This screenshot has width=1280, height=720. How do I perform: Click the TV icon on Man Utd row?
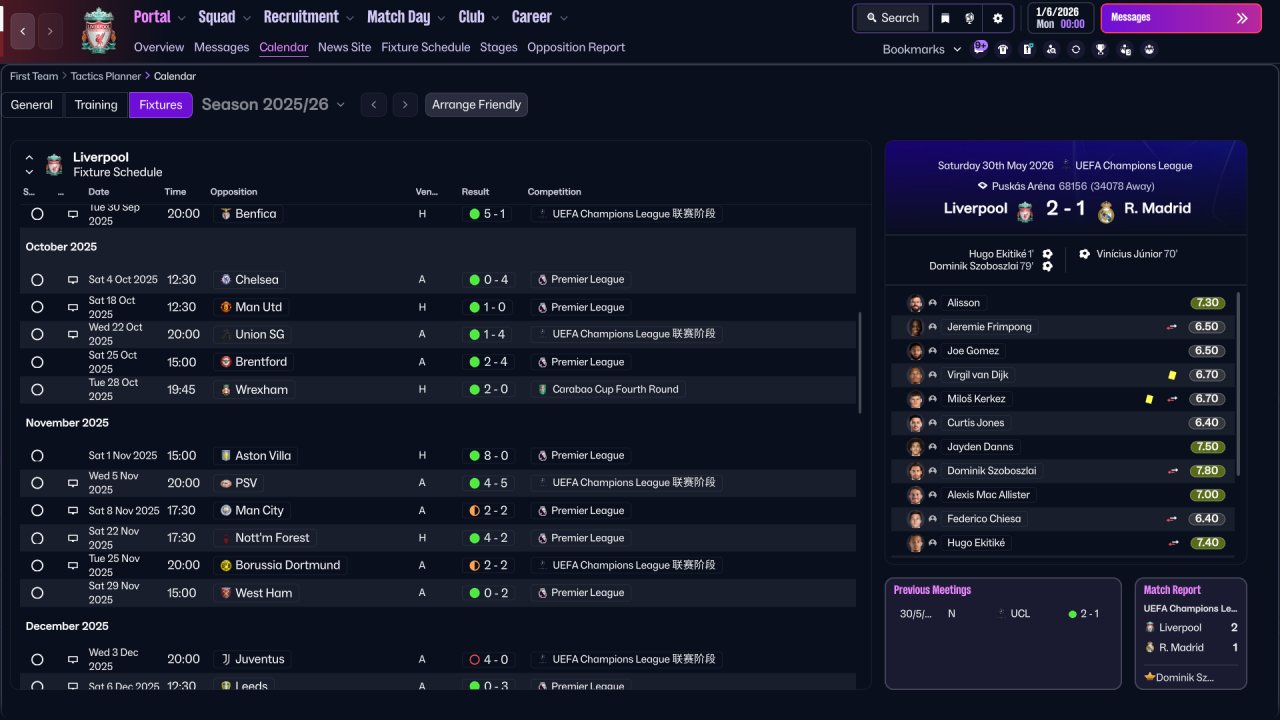[x=73, y=307]
